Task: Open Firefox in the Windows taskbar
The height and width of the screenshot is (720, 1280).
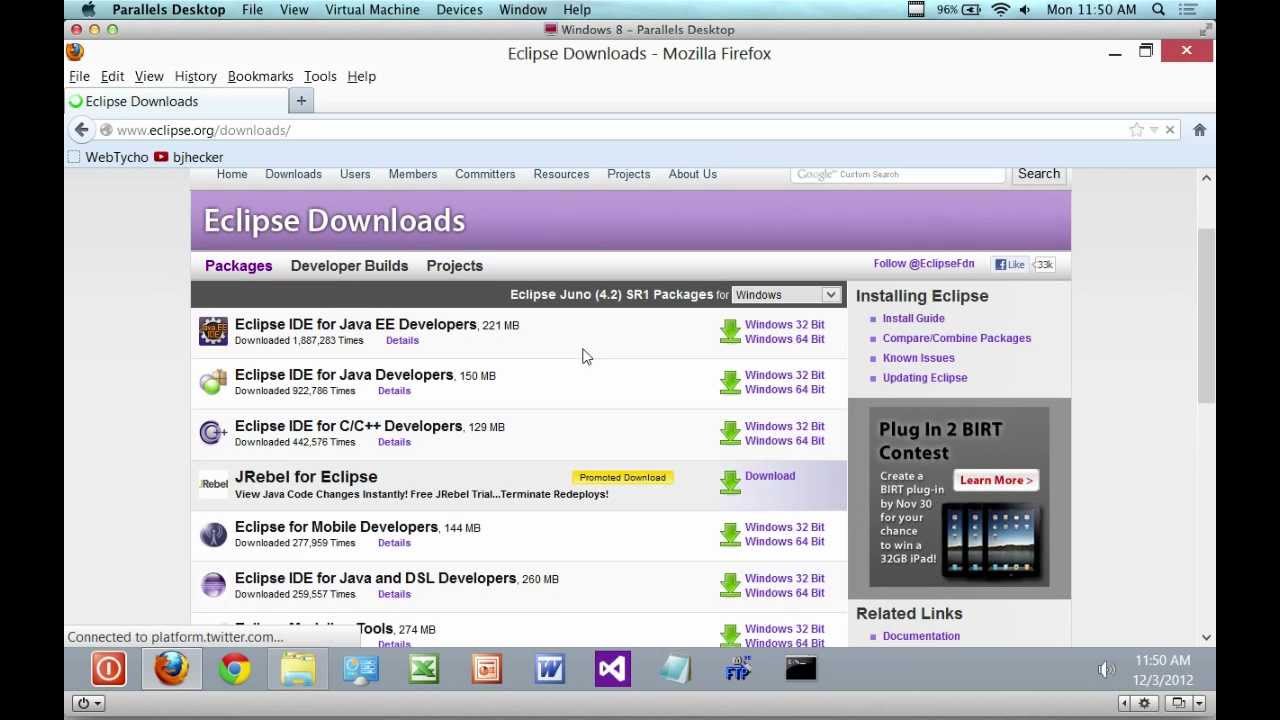Action: [x=171, y=668]
